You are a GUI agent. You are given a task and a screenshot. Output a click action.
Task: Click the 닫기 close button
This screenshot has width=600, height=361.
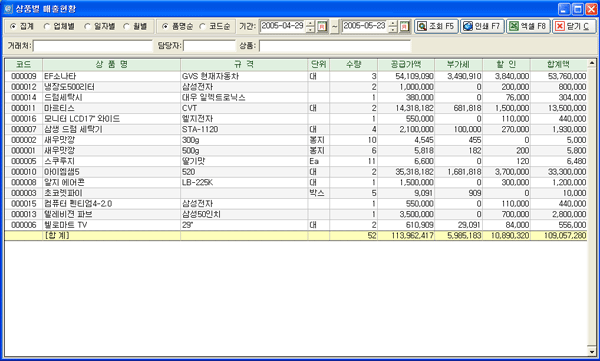[x=574, y=26]
